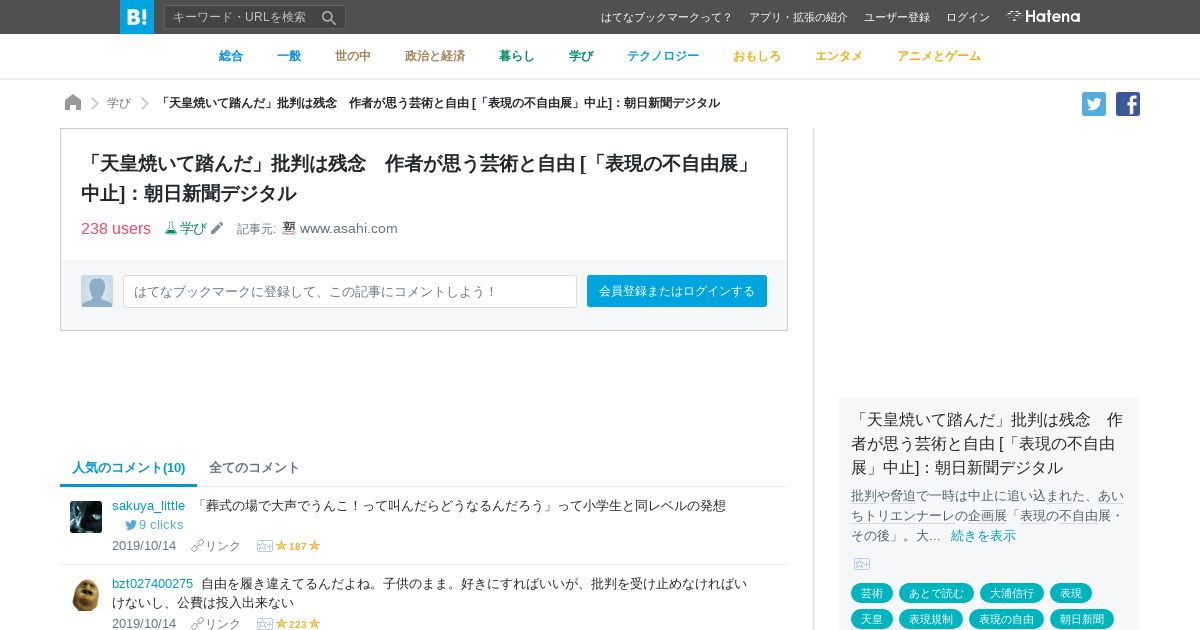The height and width of the screenshot is (630, 1200).
Task: Click the 朝日新聞 tag
Action: (x=1082, y=619)
